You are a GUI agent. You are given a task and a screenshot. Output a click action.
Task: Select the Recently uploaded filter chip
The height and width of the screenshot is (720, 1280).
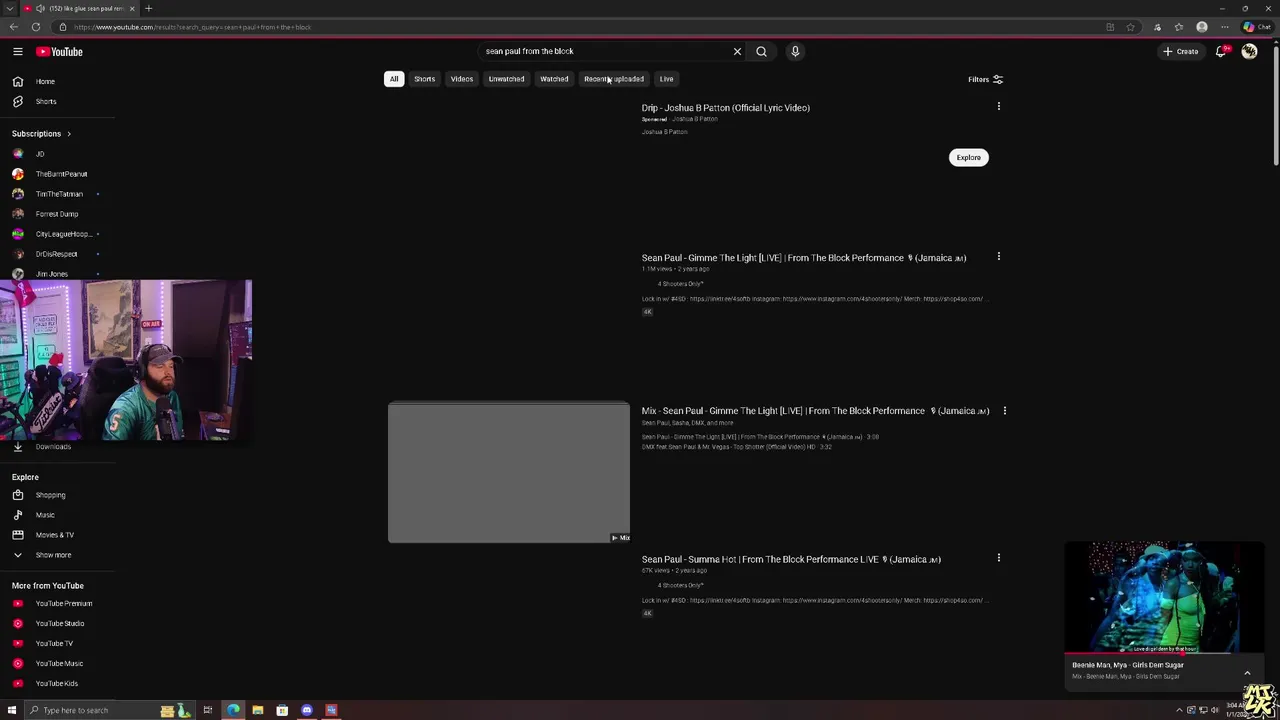[614, 79]
